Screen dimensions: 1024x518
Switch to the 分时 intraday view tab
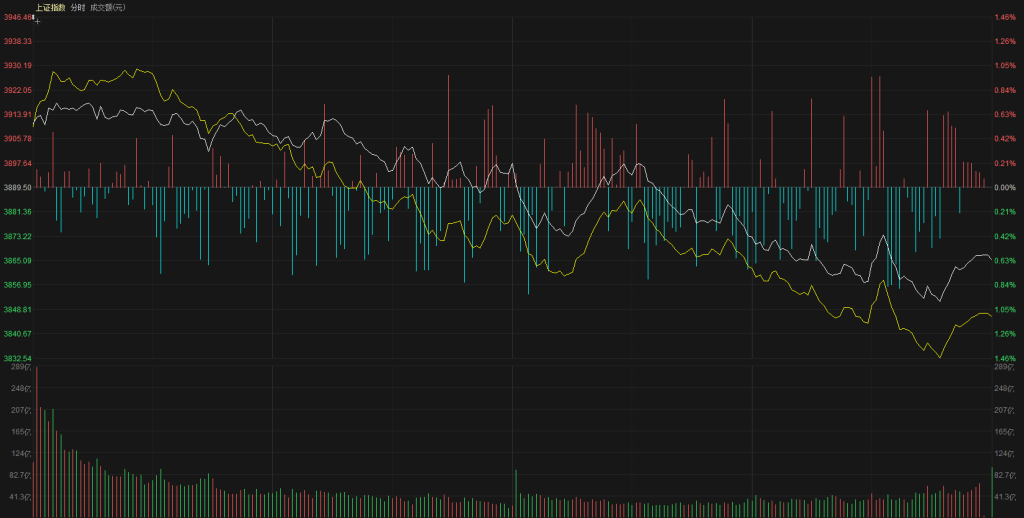click(77, 7)
